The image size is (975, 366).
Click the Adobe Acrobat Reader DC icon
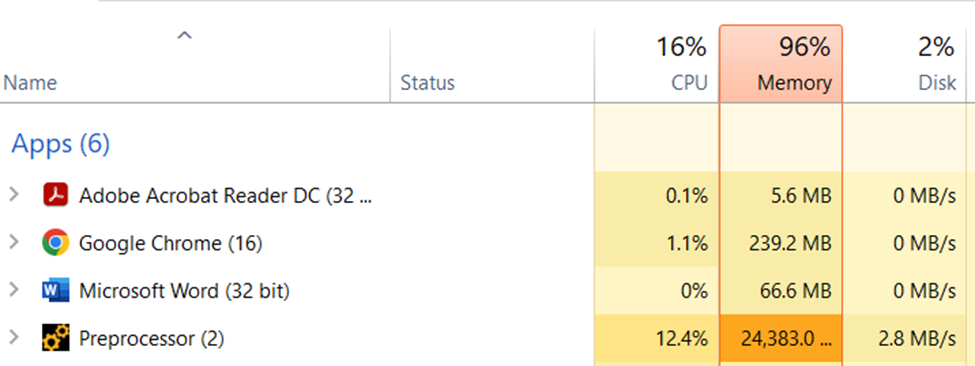[x=55, y=195]
